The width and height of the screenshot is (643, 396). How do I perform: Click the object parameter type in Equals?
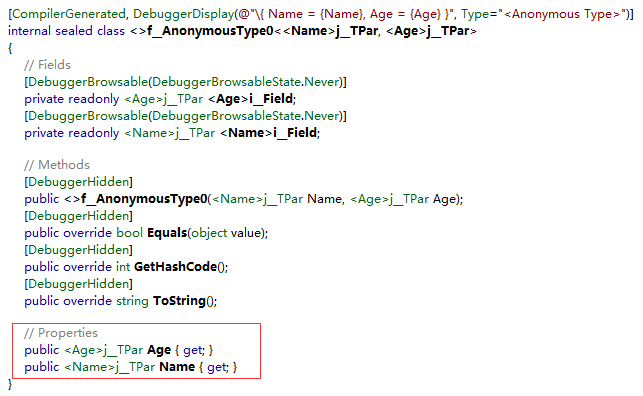click(x=209, y=233)
